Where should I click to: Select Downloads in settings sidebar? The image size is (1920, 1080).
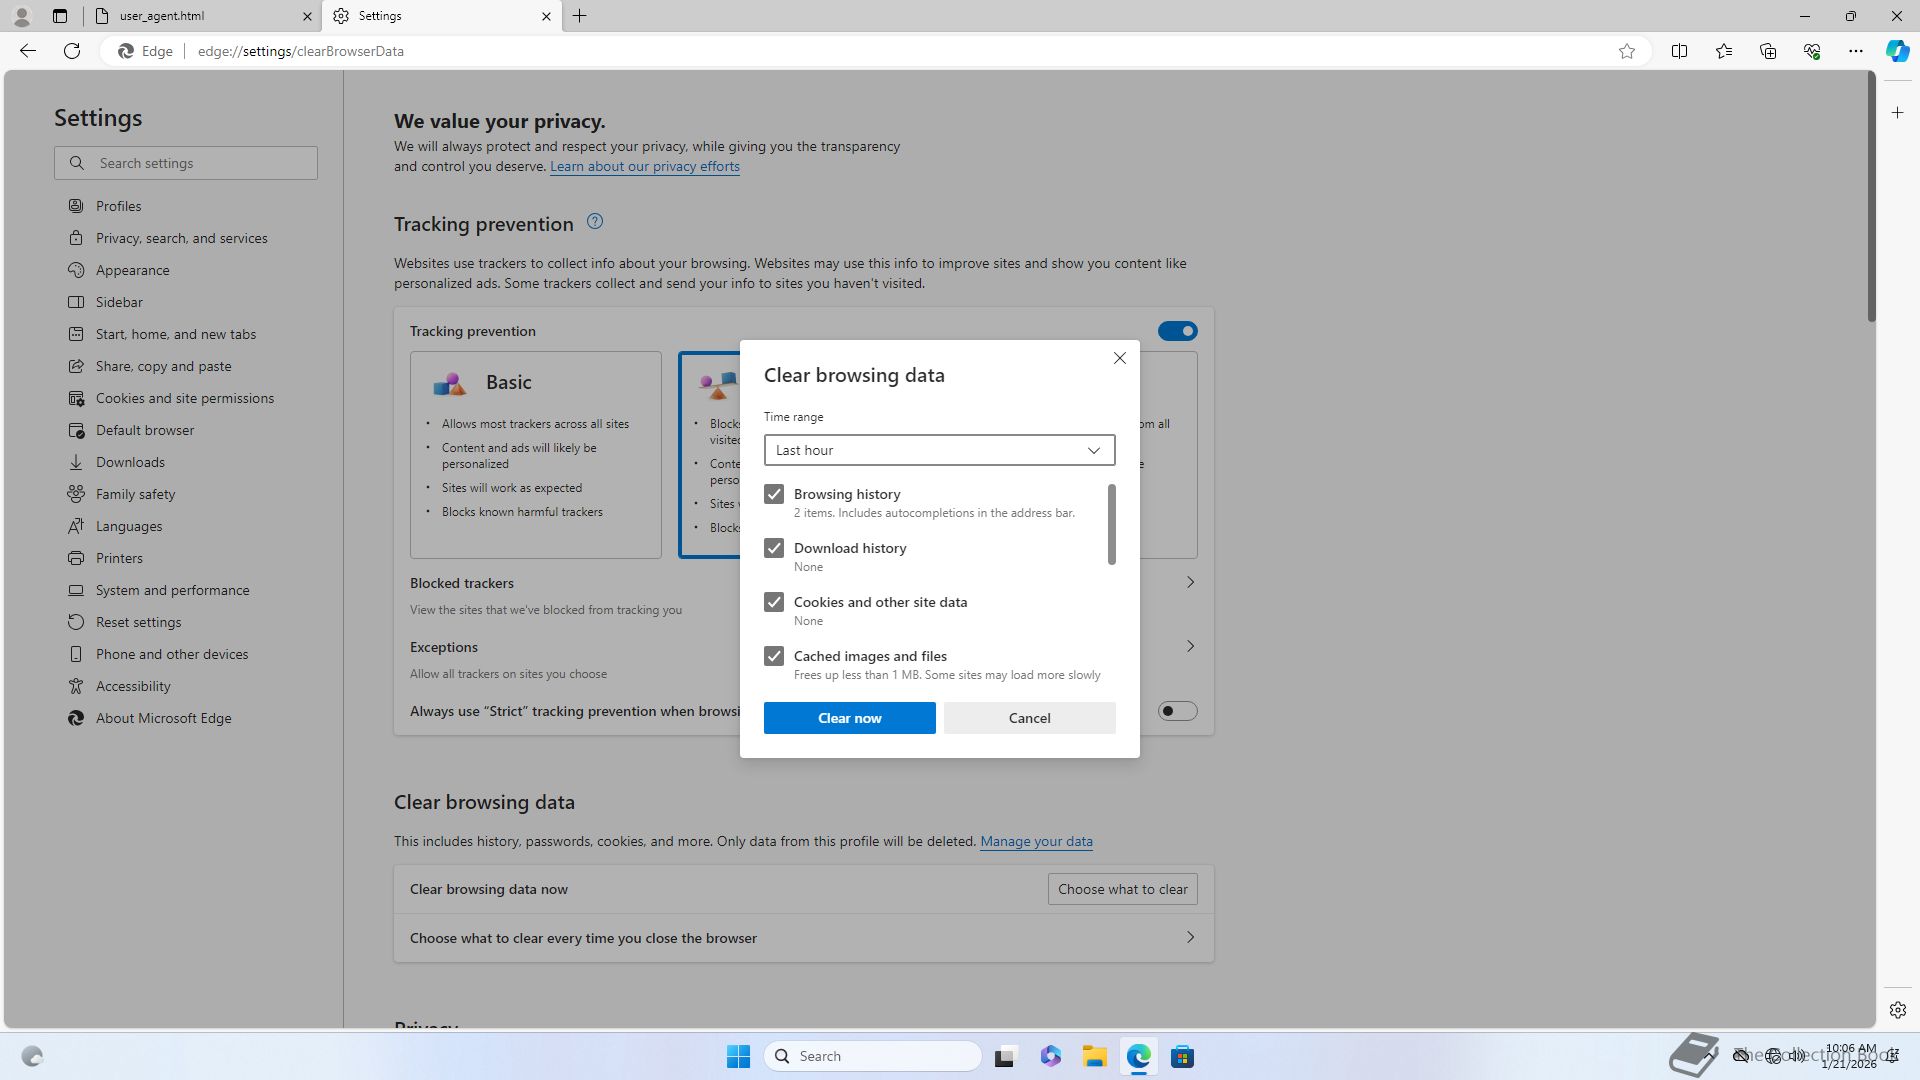pyautogui.click(x=130, y=462)
